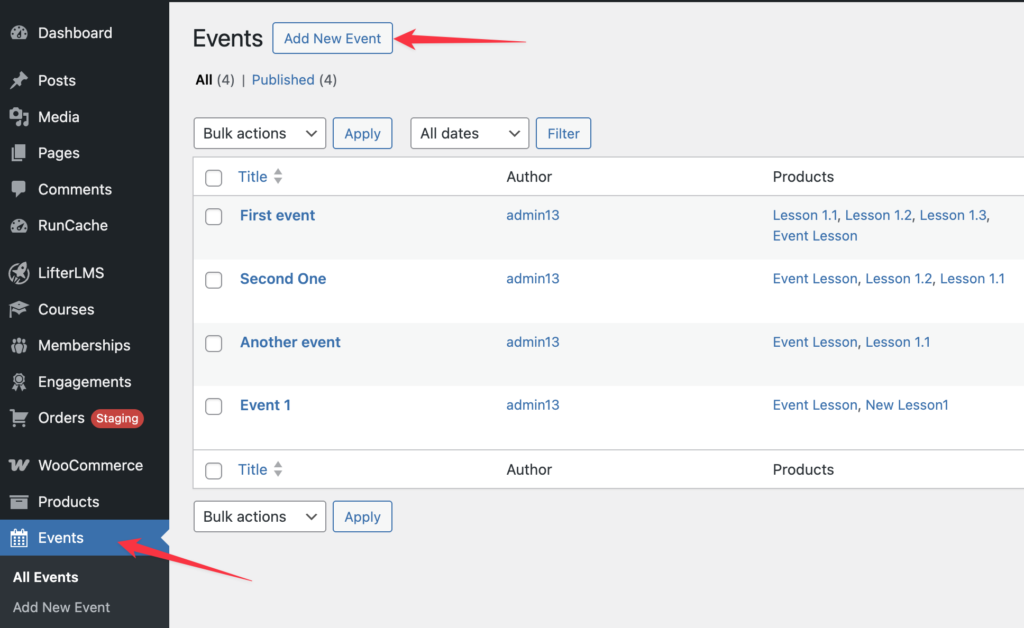Check the Second One row checkbox
This screenshot has width=1024, height=628.
(x=214, y=280)
